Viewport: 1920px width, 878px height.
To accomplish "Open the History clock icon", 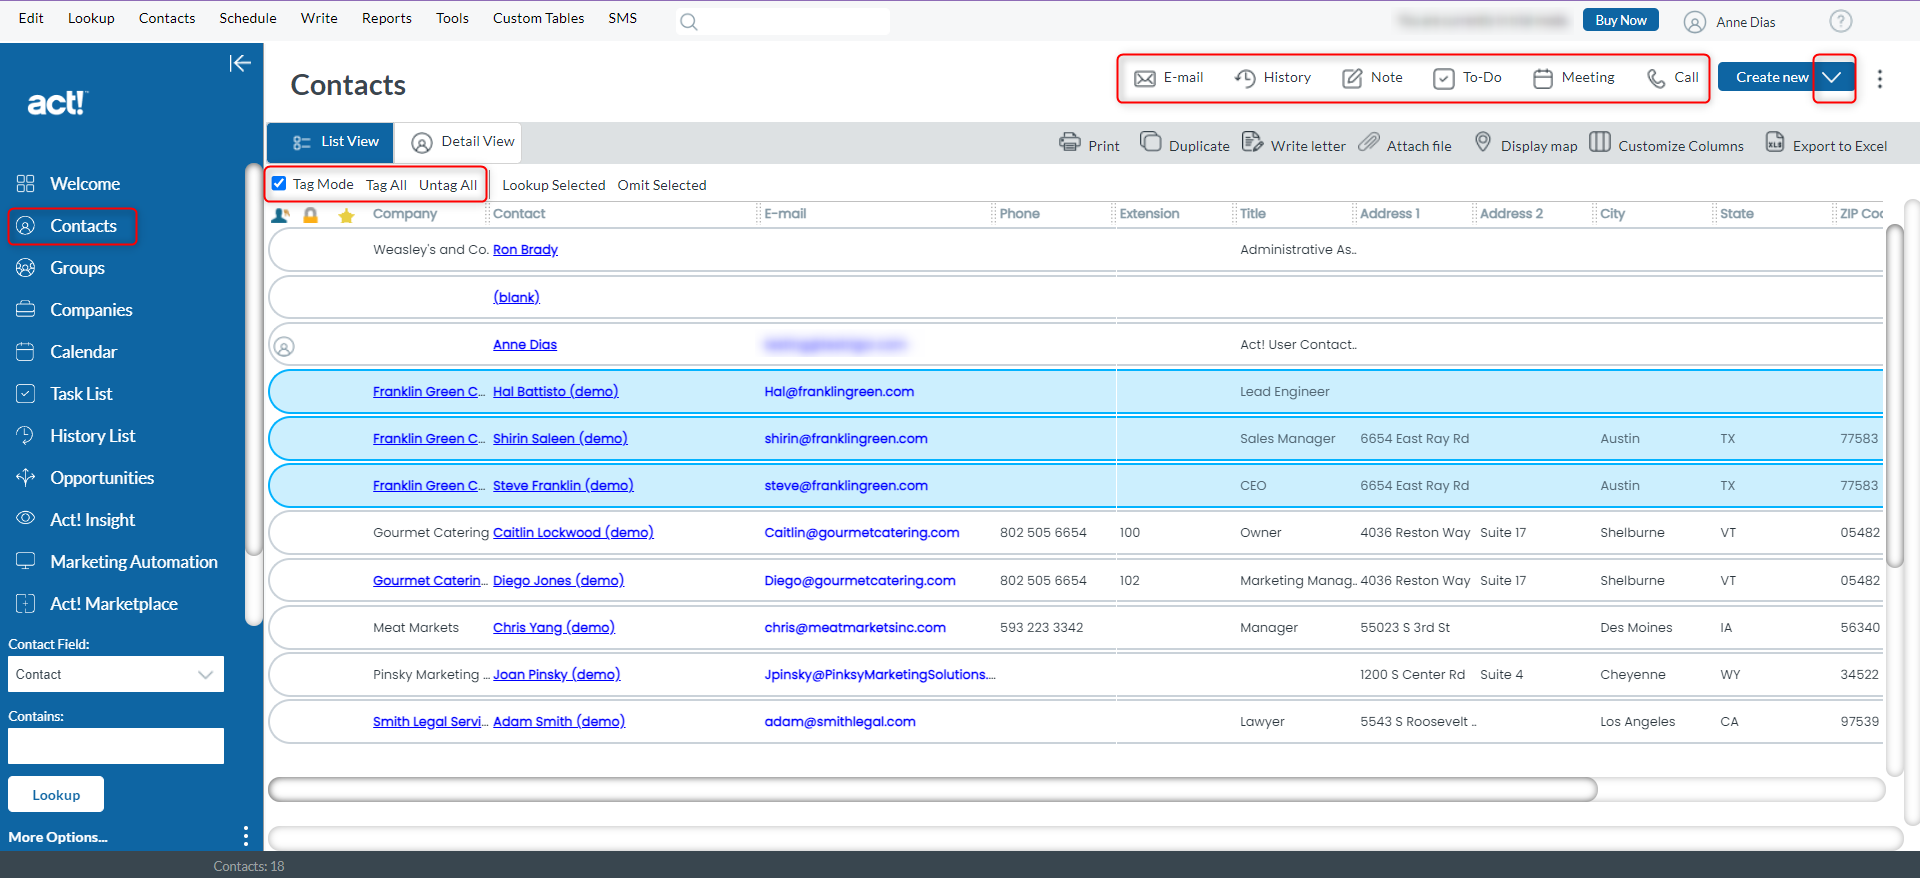I will (1245, 78).
